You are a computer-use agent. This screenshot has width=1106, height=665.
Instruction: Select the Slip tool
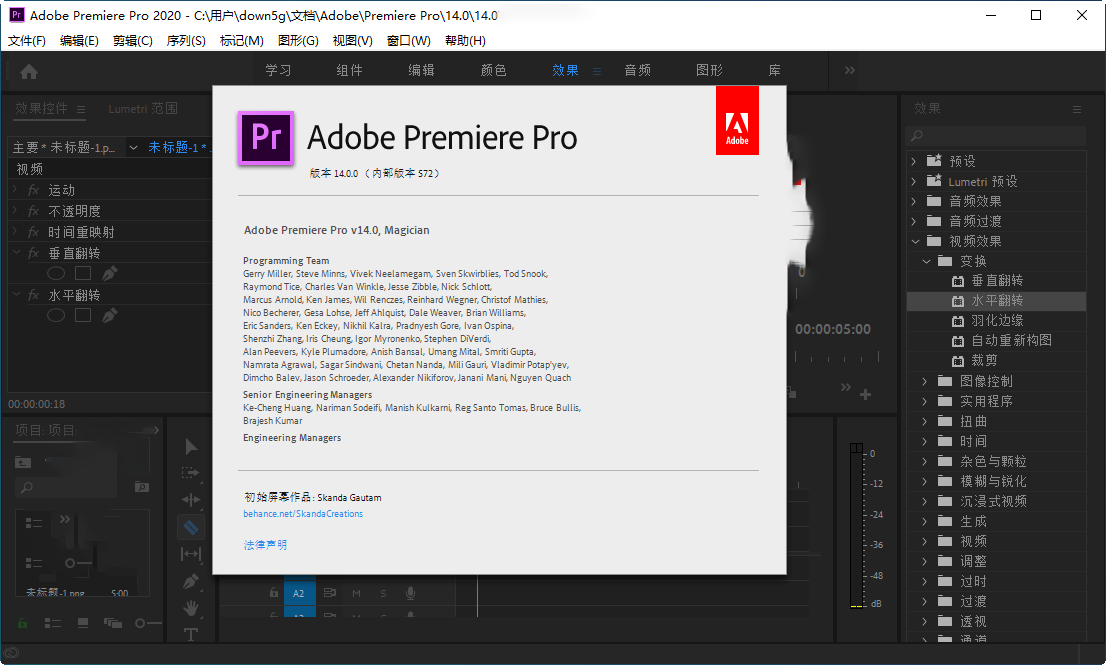[191, 554]
